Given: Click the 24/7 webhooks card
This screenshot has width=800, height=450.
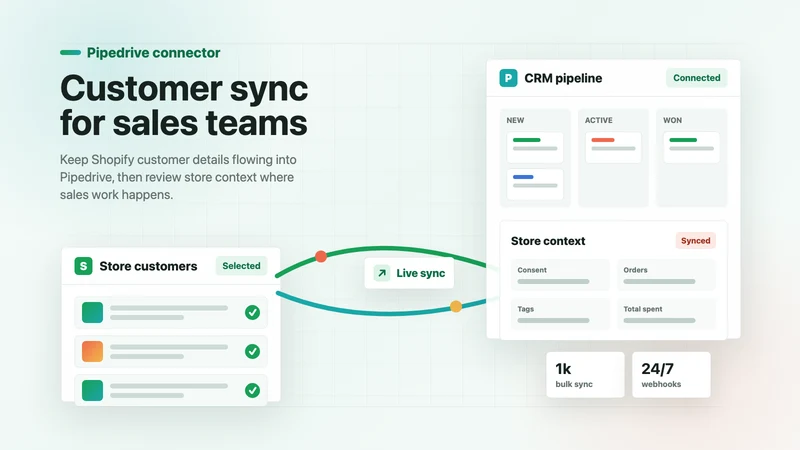Looking at the screenshot, I should tap(671, 374).
